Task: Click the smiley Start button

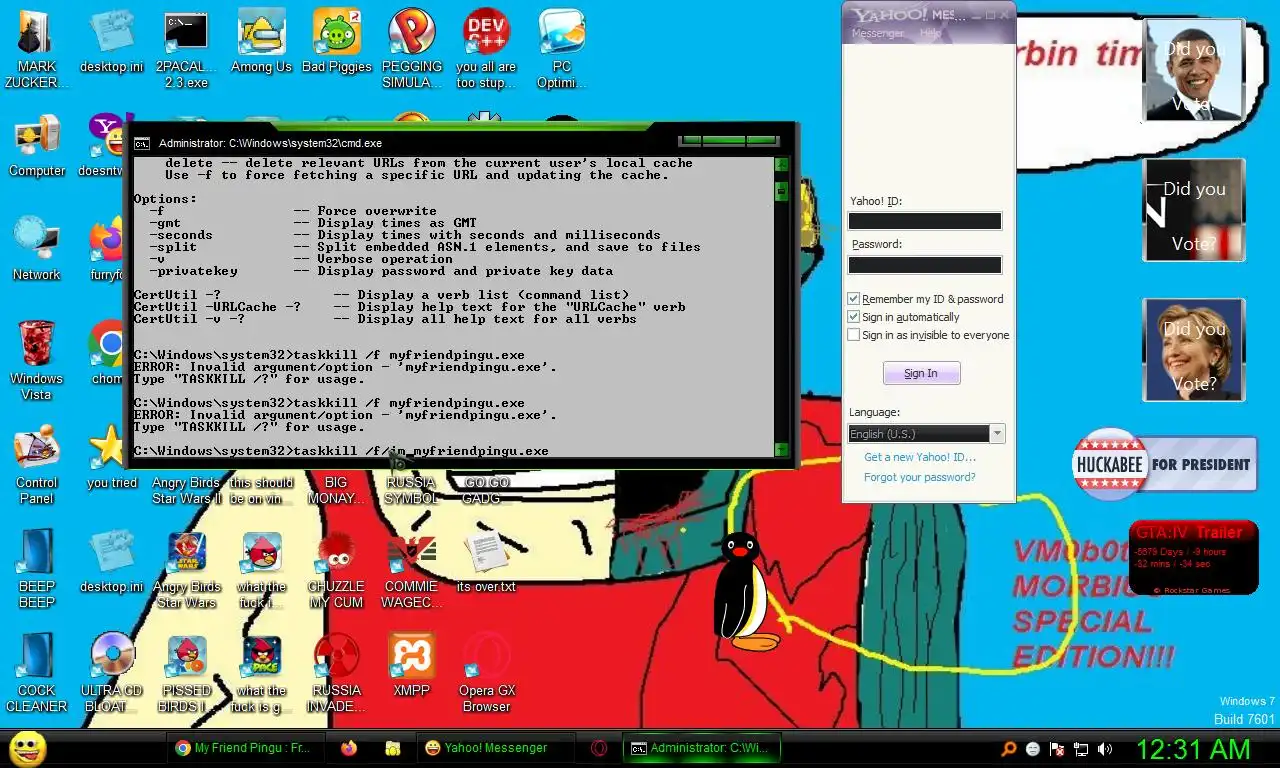Action: (x=27, y=748)
